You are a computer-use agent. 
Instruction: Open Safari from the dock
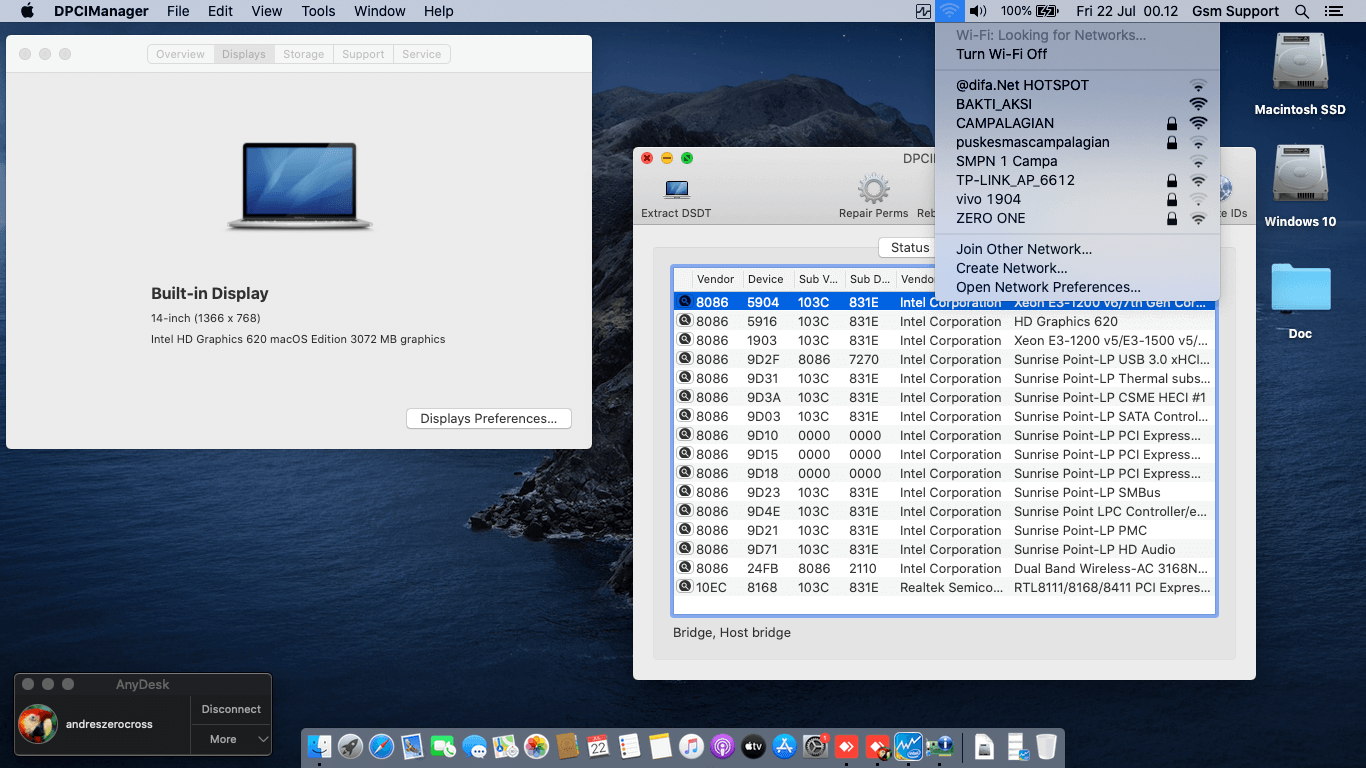[381, 746]
